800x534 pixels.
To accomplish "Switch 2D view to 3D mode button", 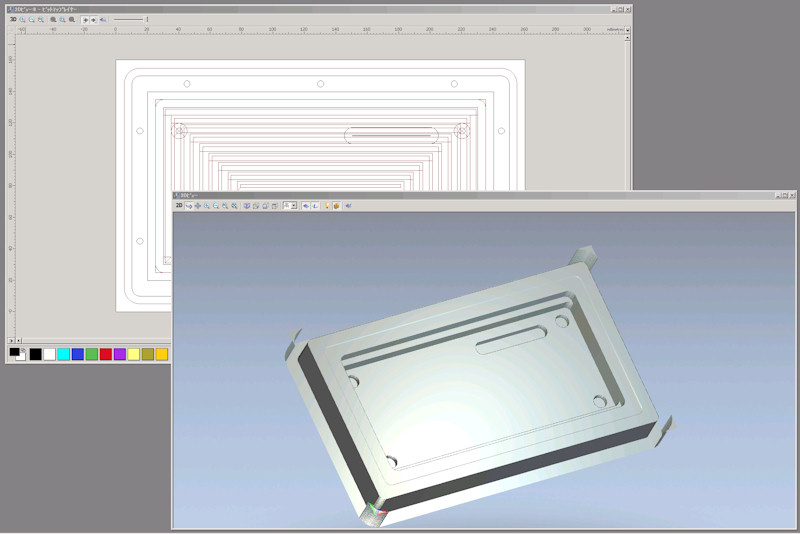I will point(13,19).
